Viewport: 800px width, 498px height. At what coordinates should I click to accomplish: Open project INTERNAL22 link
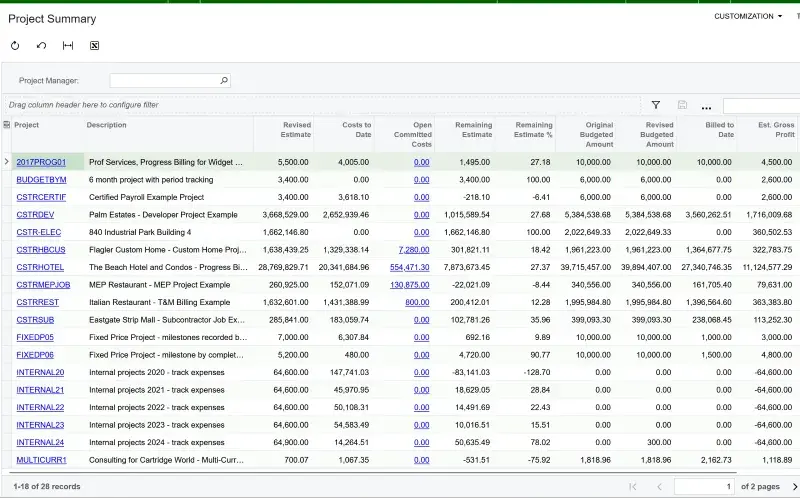coord(40,407)
